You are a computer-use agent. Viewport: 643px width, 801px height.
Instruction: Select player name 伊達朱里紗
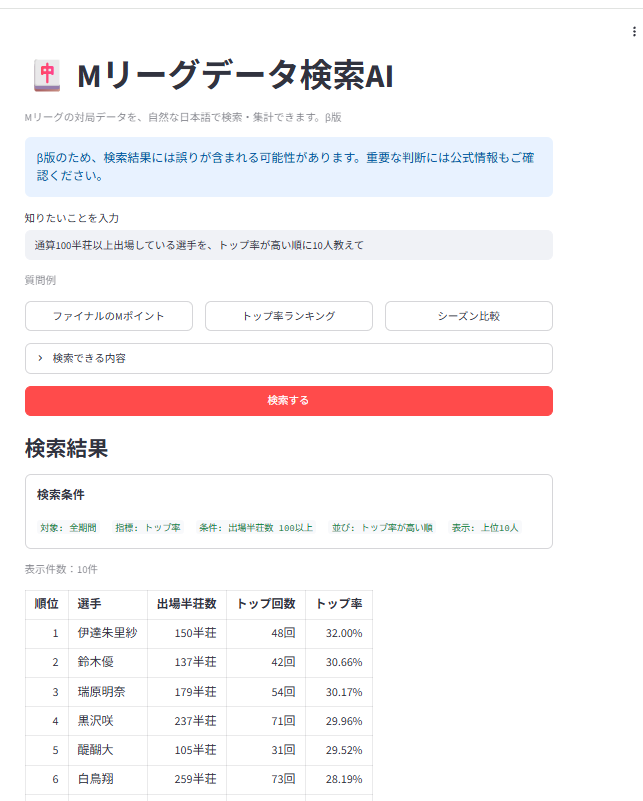107,633
